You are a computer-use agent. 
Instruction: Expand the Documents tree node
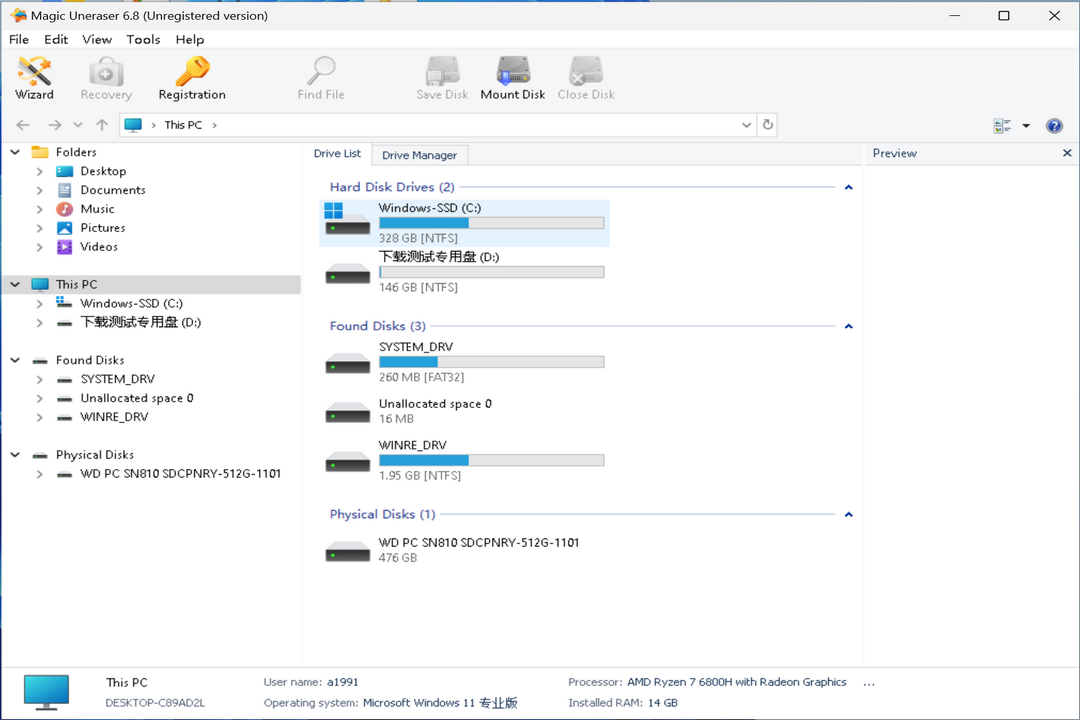point(39,190)
